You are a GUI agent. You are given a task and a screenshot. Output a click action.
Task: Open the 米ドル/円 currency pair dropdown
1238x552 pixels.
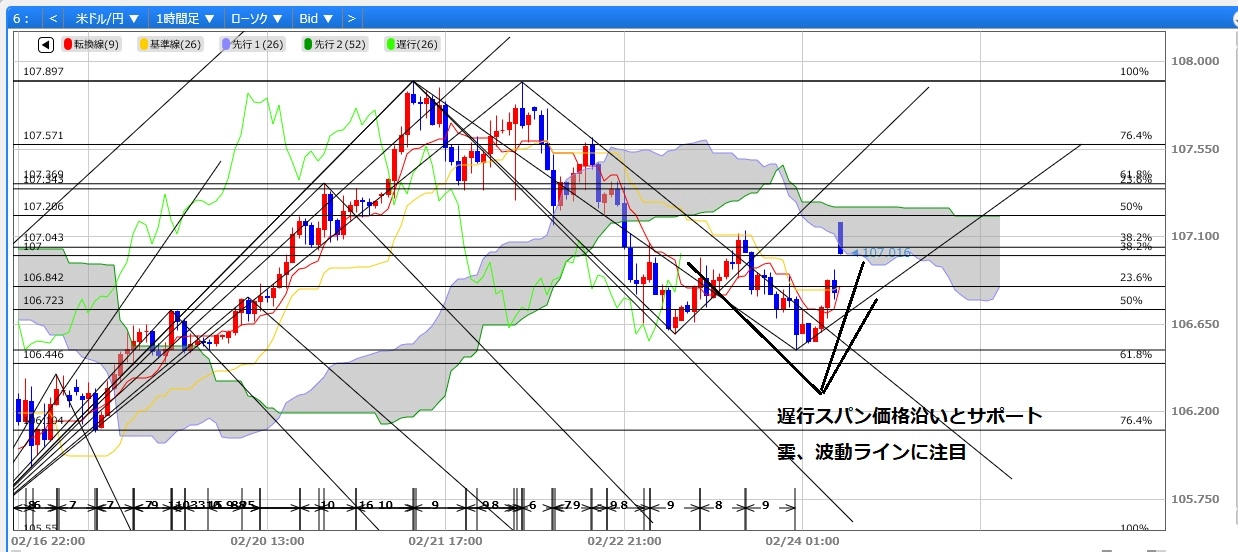(108, 18)
